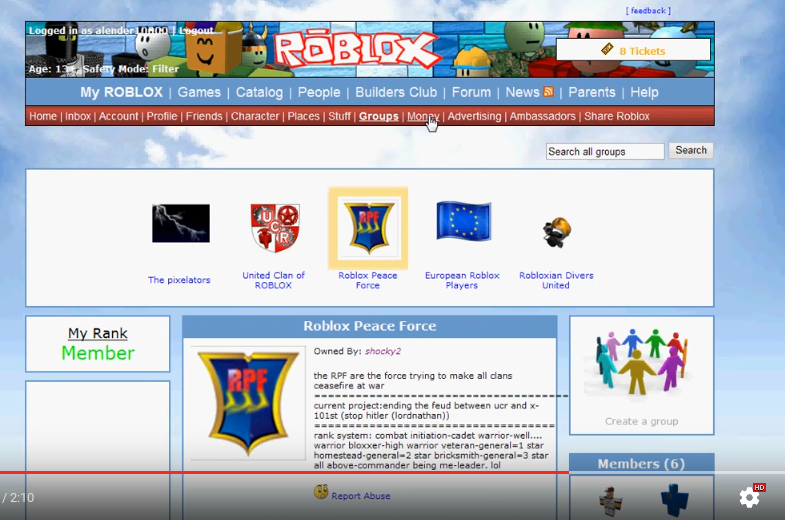785x520 pixels.
Task: Open the Parents page
Action: [x=592, y=92]
